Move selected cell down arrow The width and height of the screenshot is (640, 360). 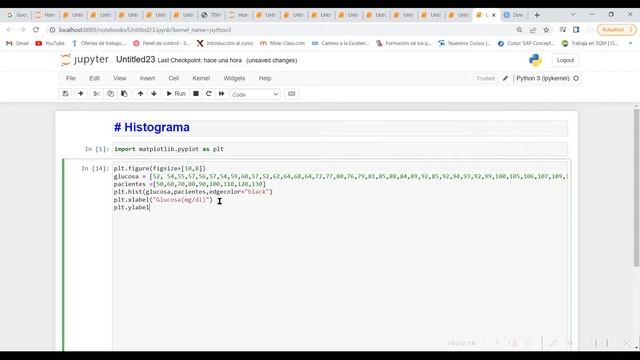pos(154,94)
